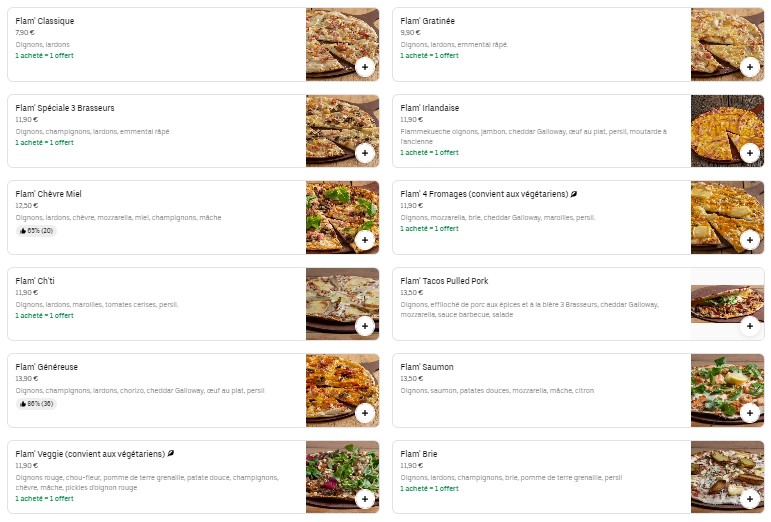
Task: Add Flam' Spéciale 3 Brasseurs plus icon
Action: click(364, 153)
